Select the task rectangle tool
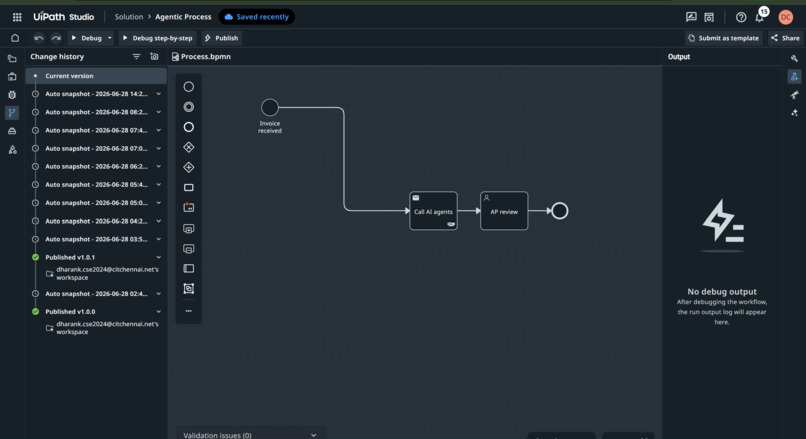 point(189,188)
